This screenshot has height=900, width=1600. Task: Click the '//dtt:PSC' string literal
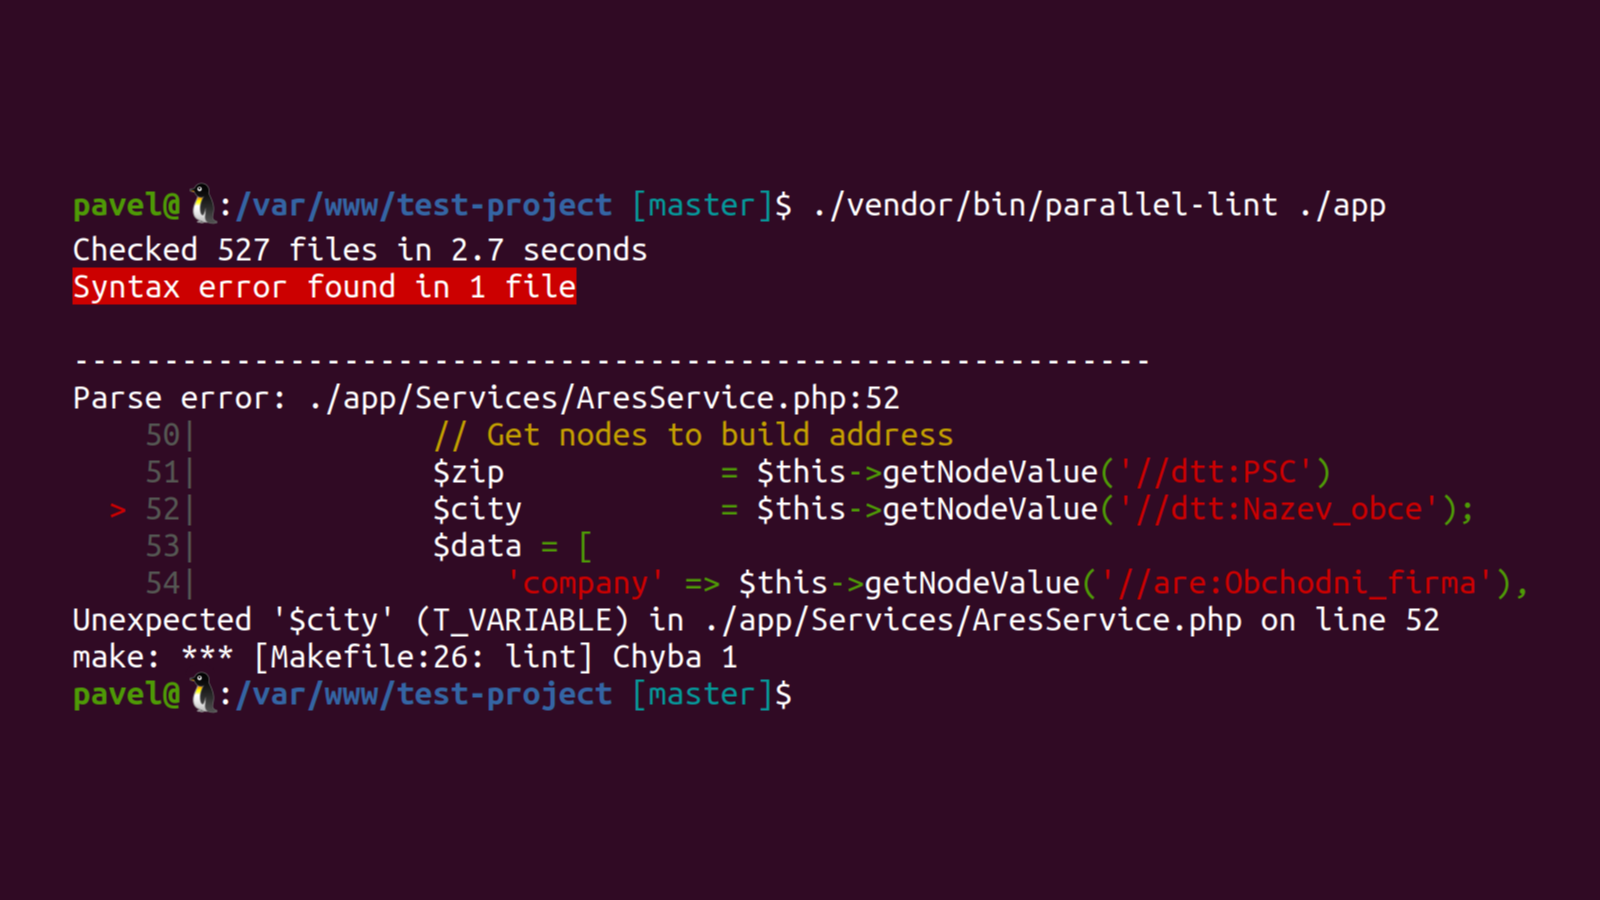[x=1216, y=472]
